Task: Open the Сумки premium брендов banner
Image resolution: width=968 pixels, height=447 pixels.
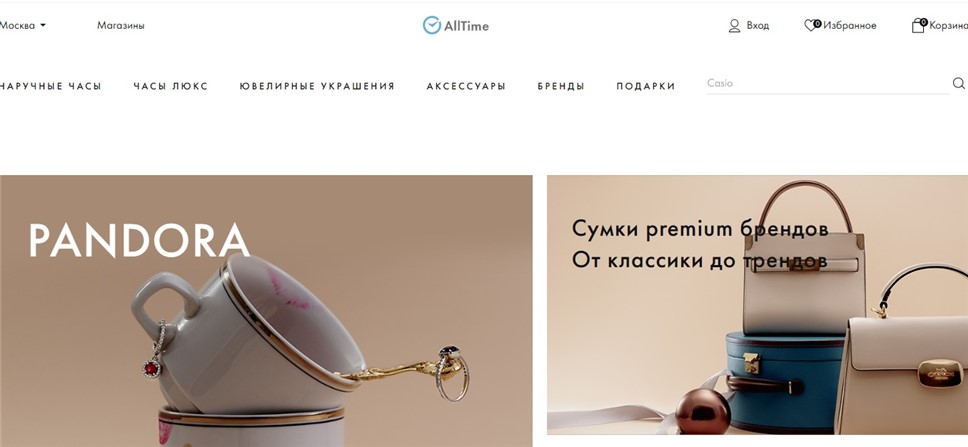Action: pyautogui.click(x=757, y=305)
